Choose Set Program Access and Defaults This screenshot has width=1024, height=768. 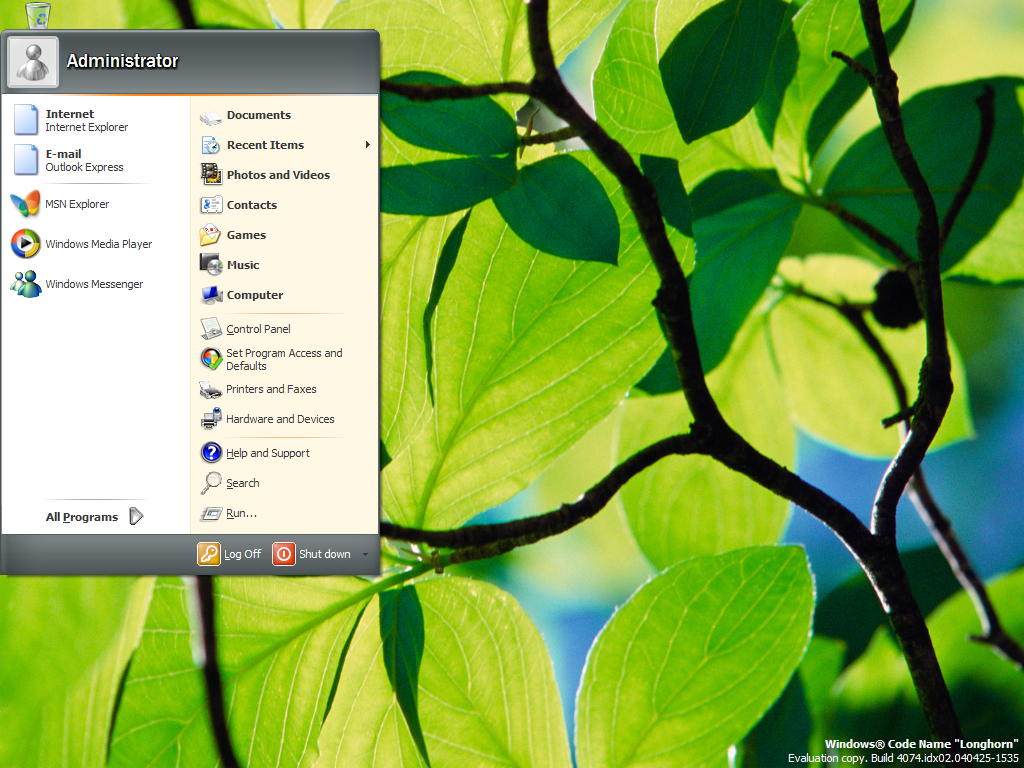[283, 359]
